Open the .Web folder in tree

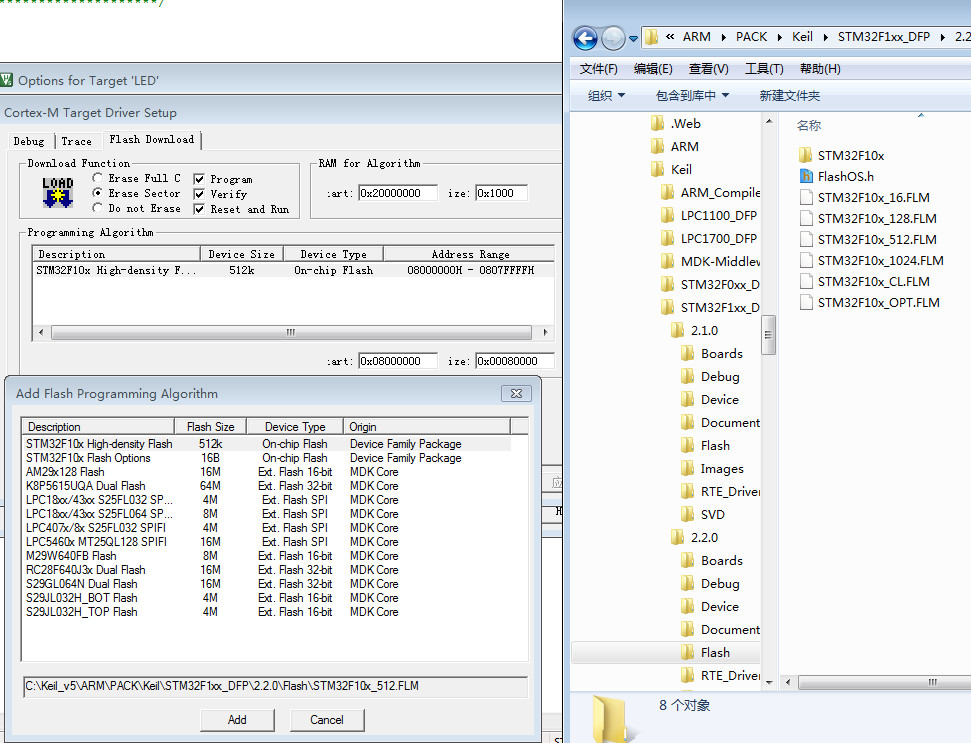point(676,123)
